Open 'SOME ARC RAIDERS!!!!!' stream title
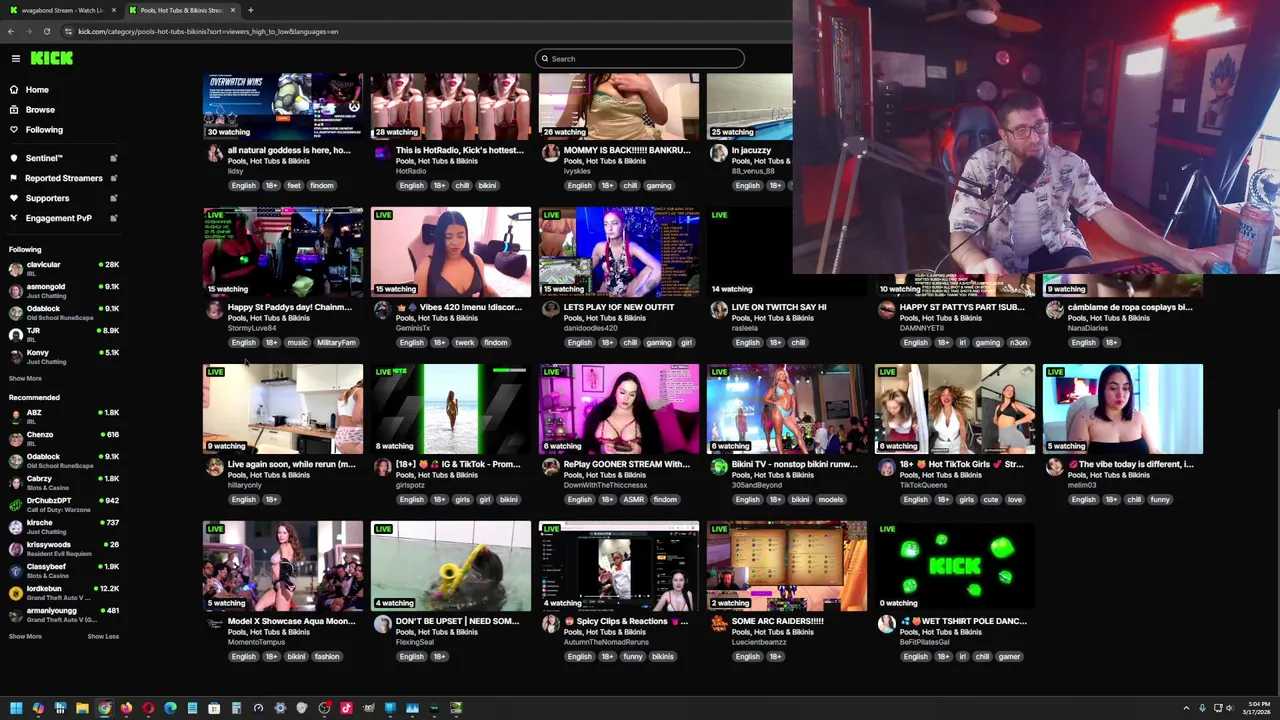1280x720 pixels. pyautogui.click(x=777, y=621)
